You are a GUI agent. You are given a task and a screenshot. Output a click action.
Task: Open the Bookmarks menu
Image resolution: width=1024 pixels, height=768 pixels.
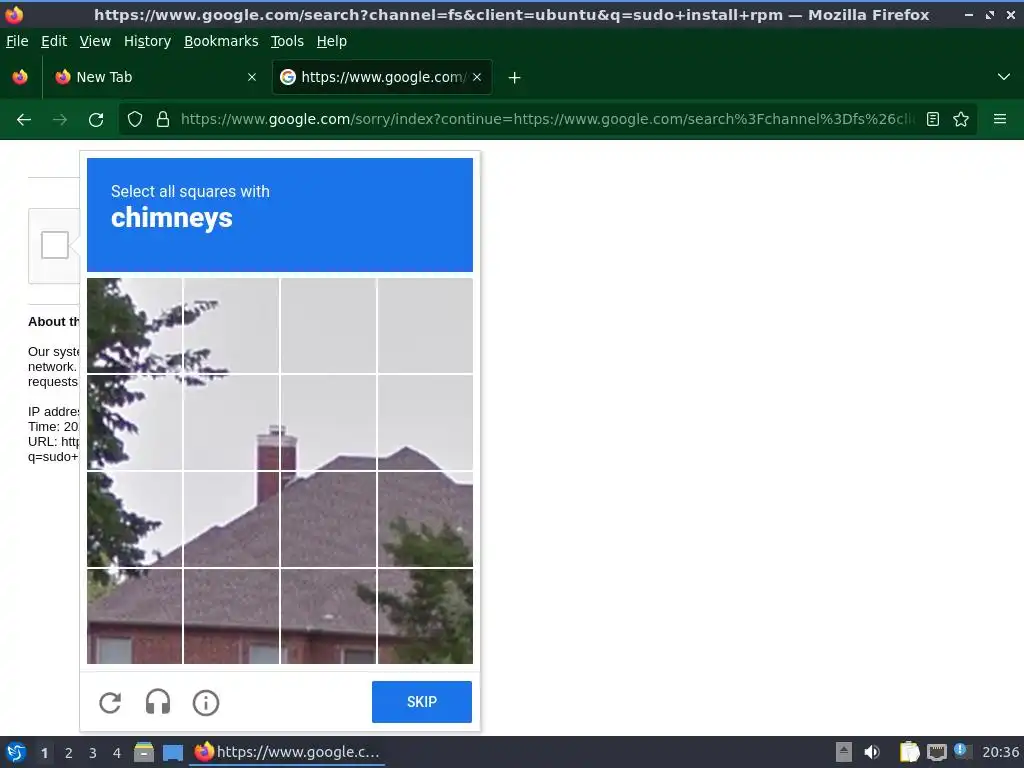click(x=221, y=41)
